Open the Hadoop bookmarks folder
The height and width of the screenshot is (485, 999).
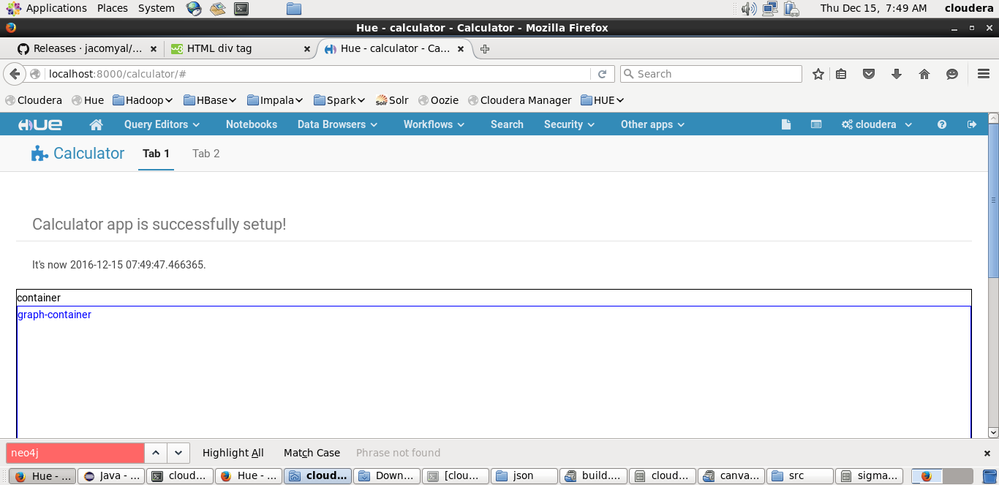143,100
